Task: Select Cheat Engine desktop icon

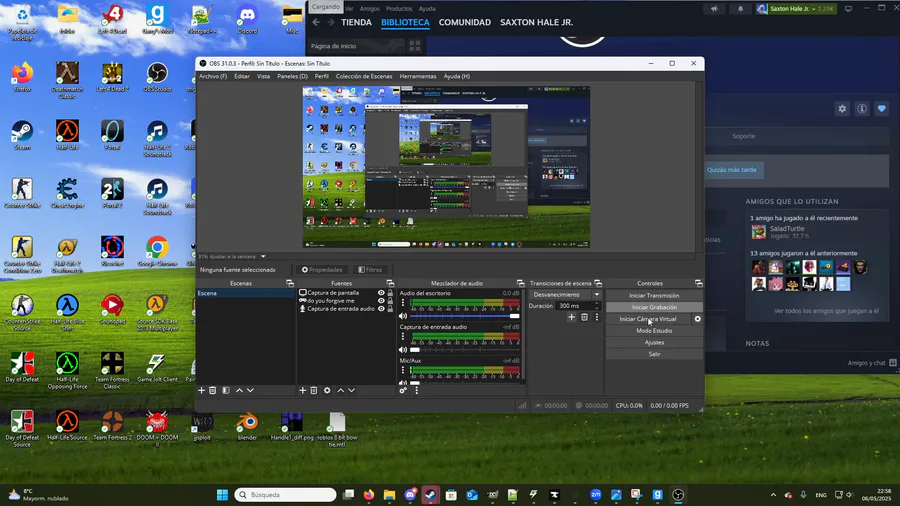Action: 67,193
